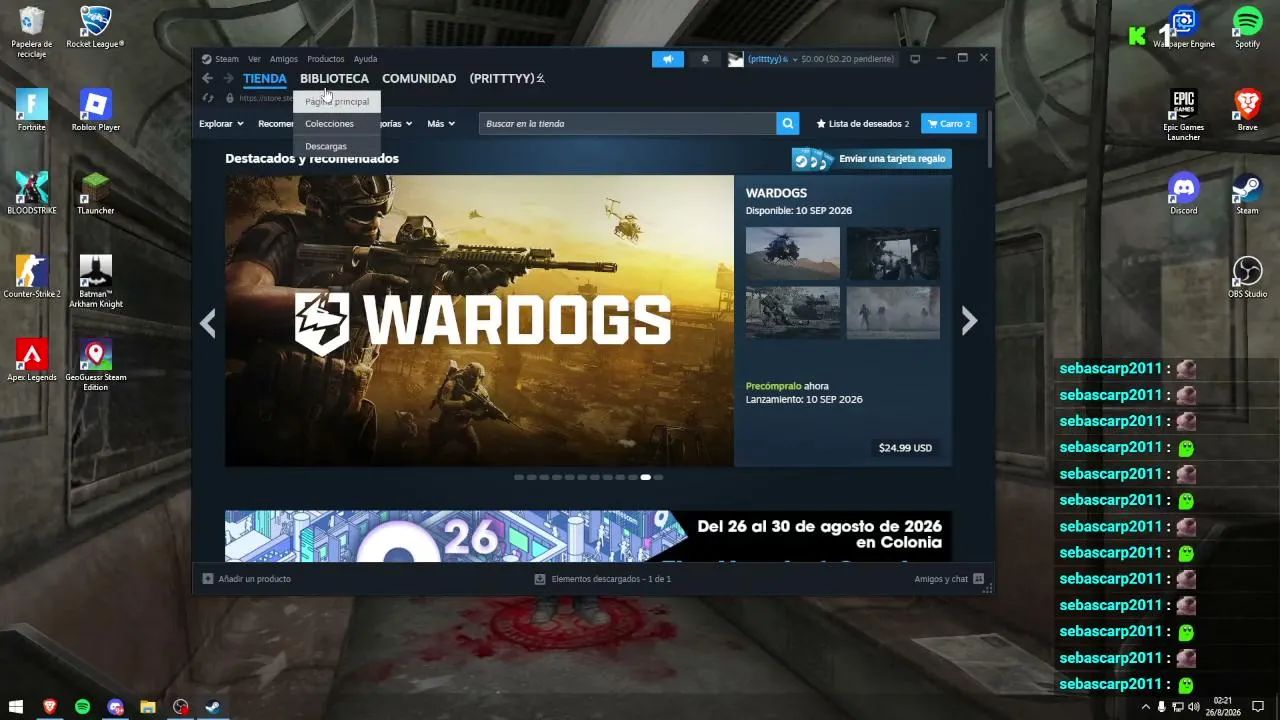Screen dimensions: 1280x720
Task: Open the Carro shopping cart button
Action: 949,124
